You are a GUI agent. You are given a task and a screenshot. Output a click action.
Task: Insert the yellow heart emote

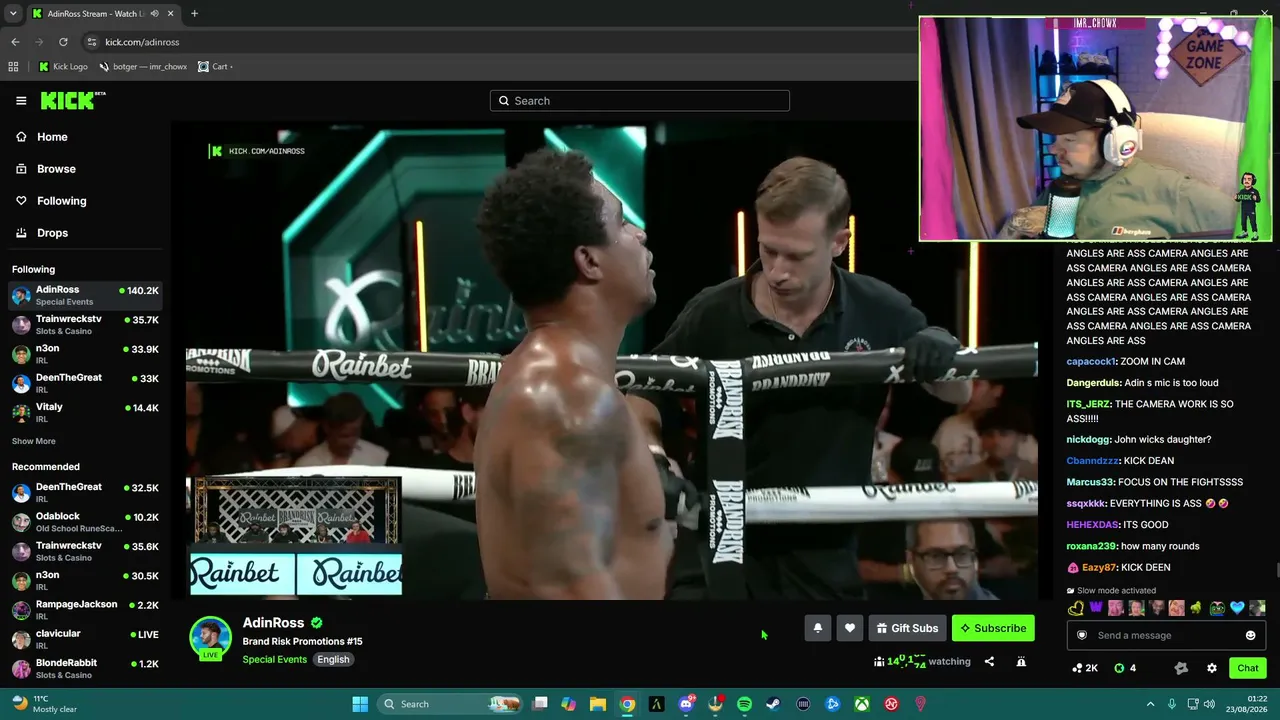[x=1076, y=608]
